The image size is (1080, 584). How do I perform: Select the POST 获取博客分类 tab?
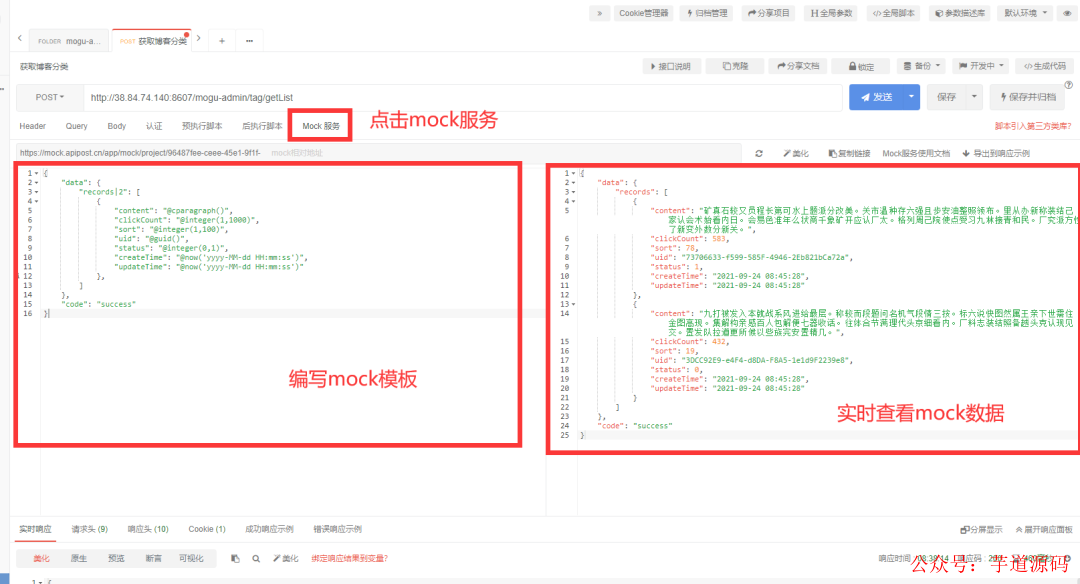coord(153,41)
